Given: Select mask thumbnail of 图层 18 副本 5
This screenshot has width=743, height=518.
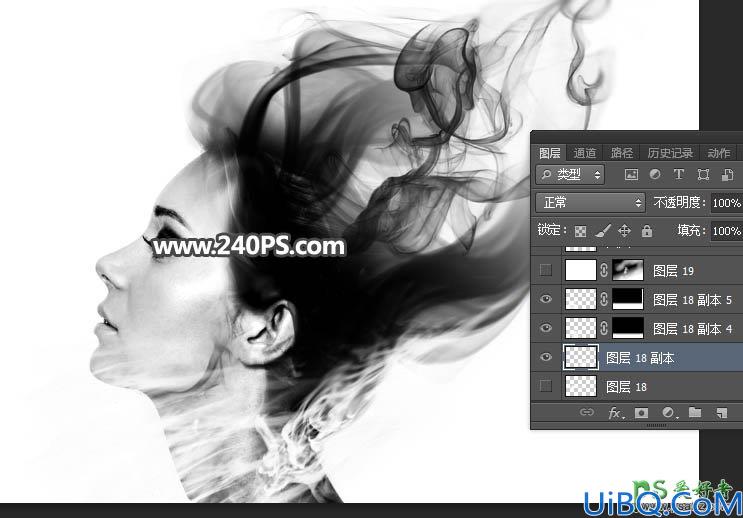Looking at the screenshot, I should pos(628,299).
